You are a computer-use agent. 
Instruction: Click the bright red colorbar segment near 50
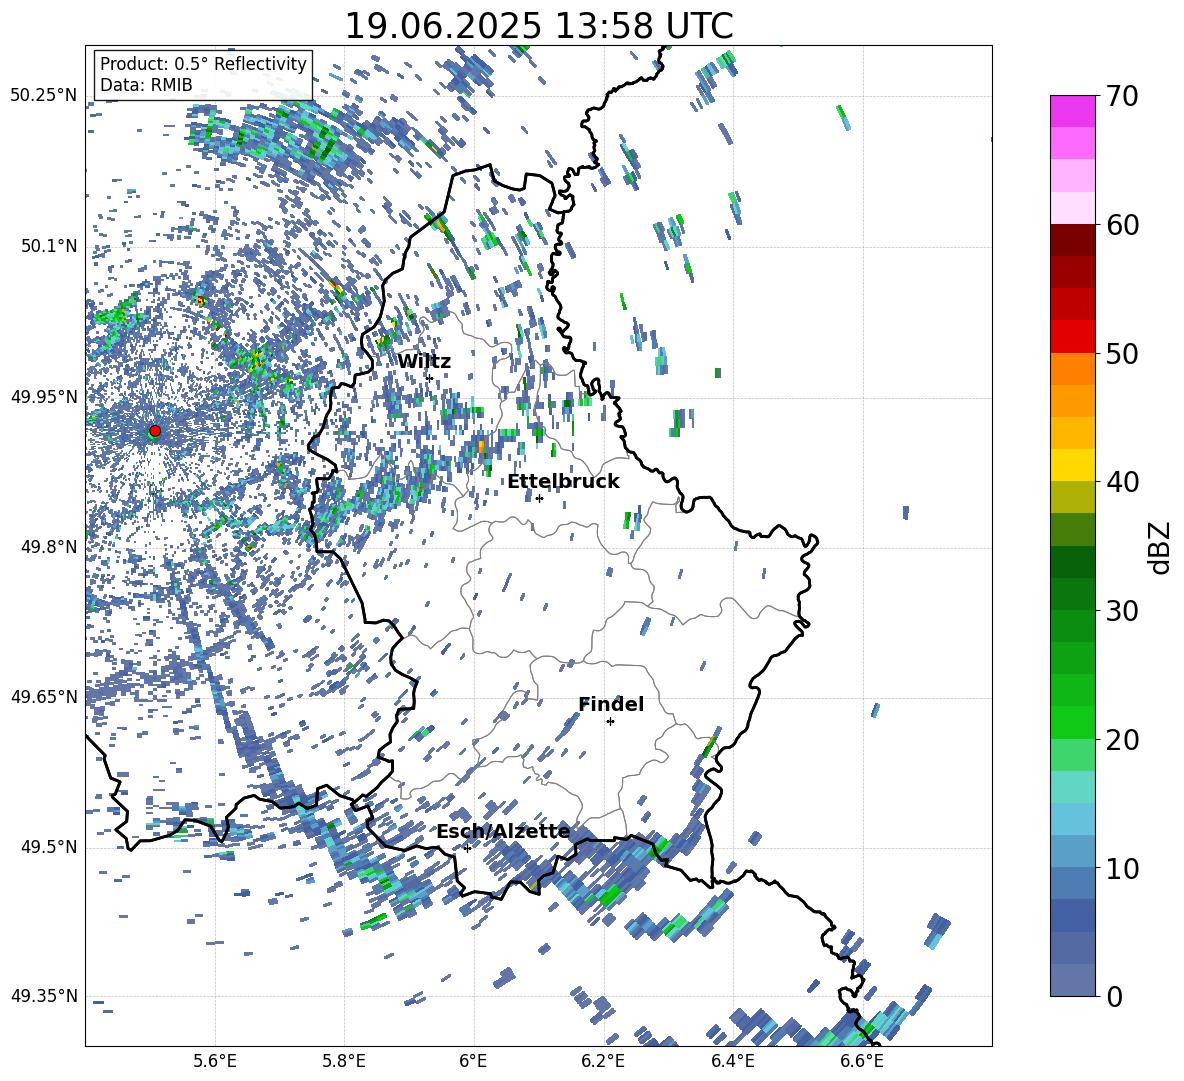pyautogui.click(x=1073, y=337)
